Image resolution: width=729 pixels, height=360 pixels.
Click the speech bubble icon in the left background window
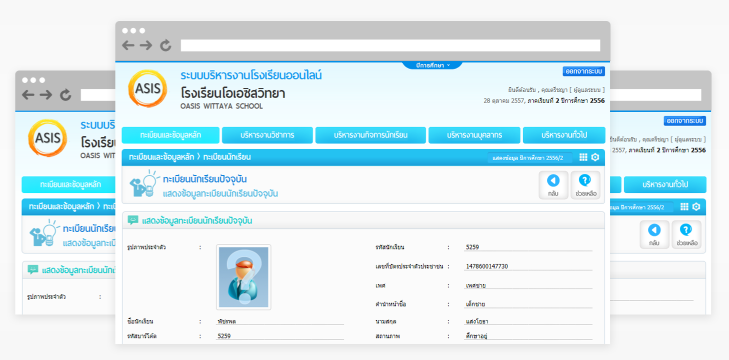(33, 270)
